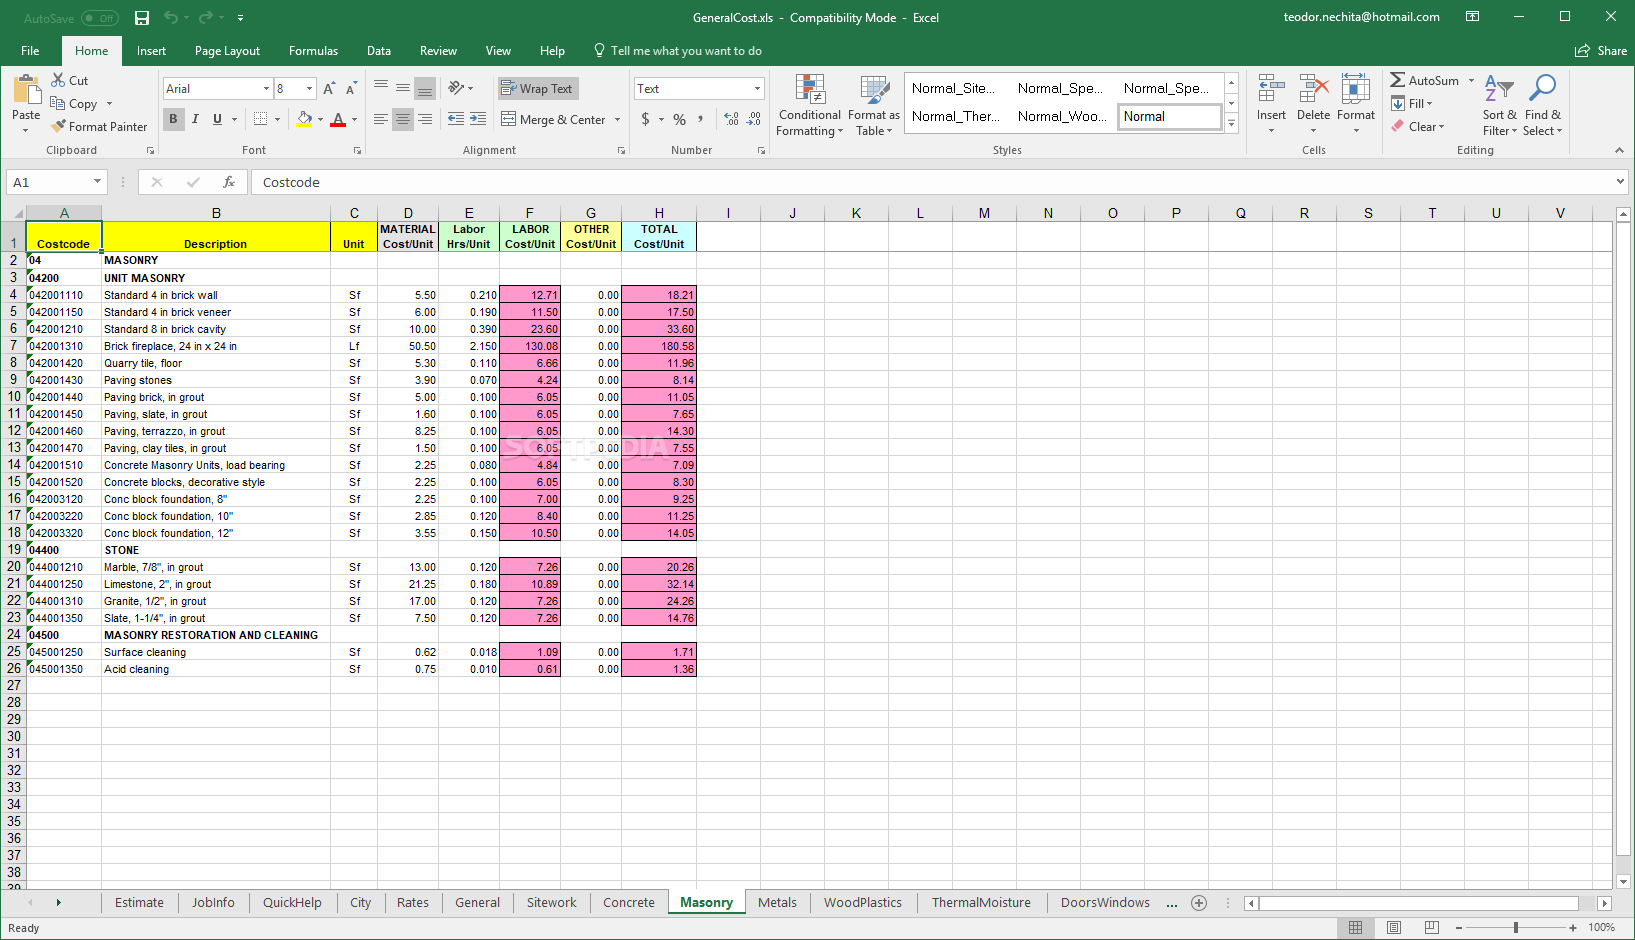This screenshot has width=1635, height=940.
Task: Click the Increase Decimal icon
Action: 731,119
